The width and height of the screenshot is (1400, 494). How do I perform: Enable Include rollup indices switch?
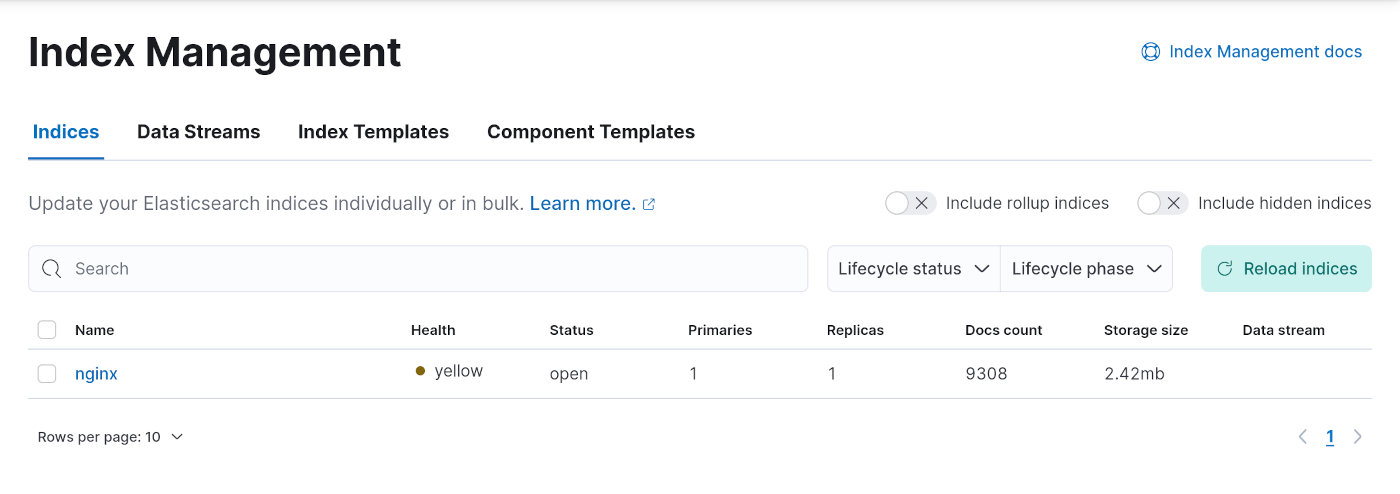tap(910, 203)
